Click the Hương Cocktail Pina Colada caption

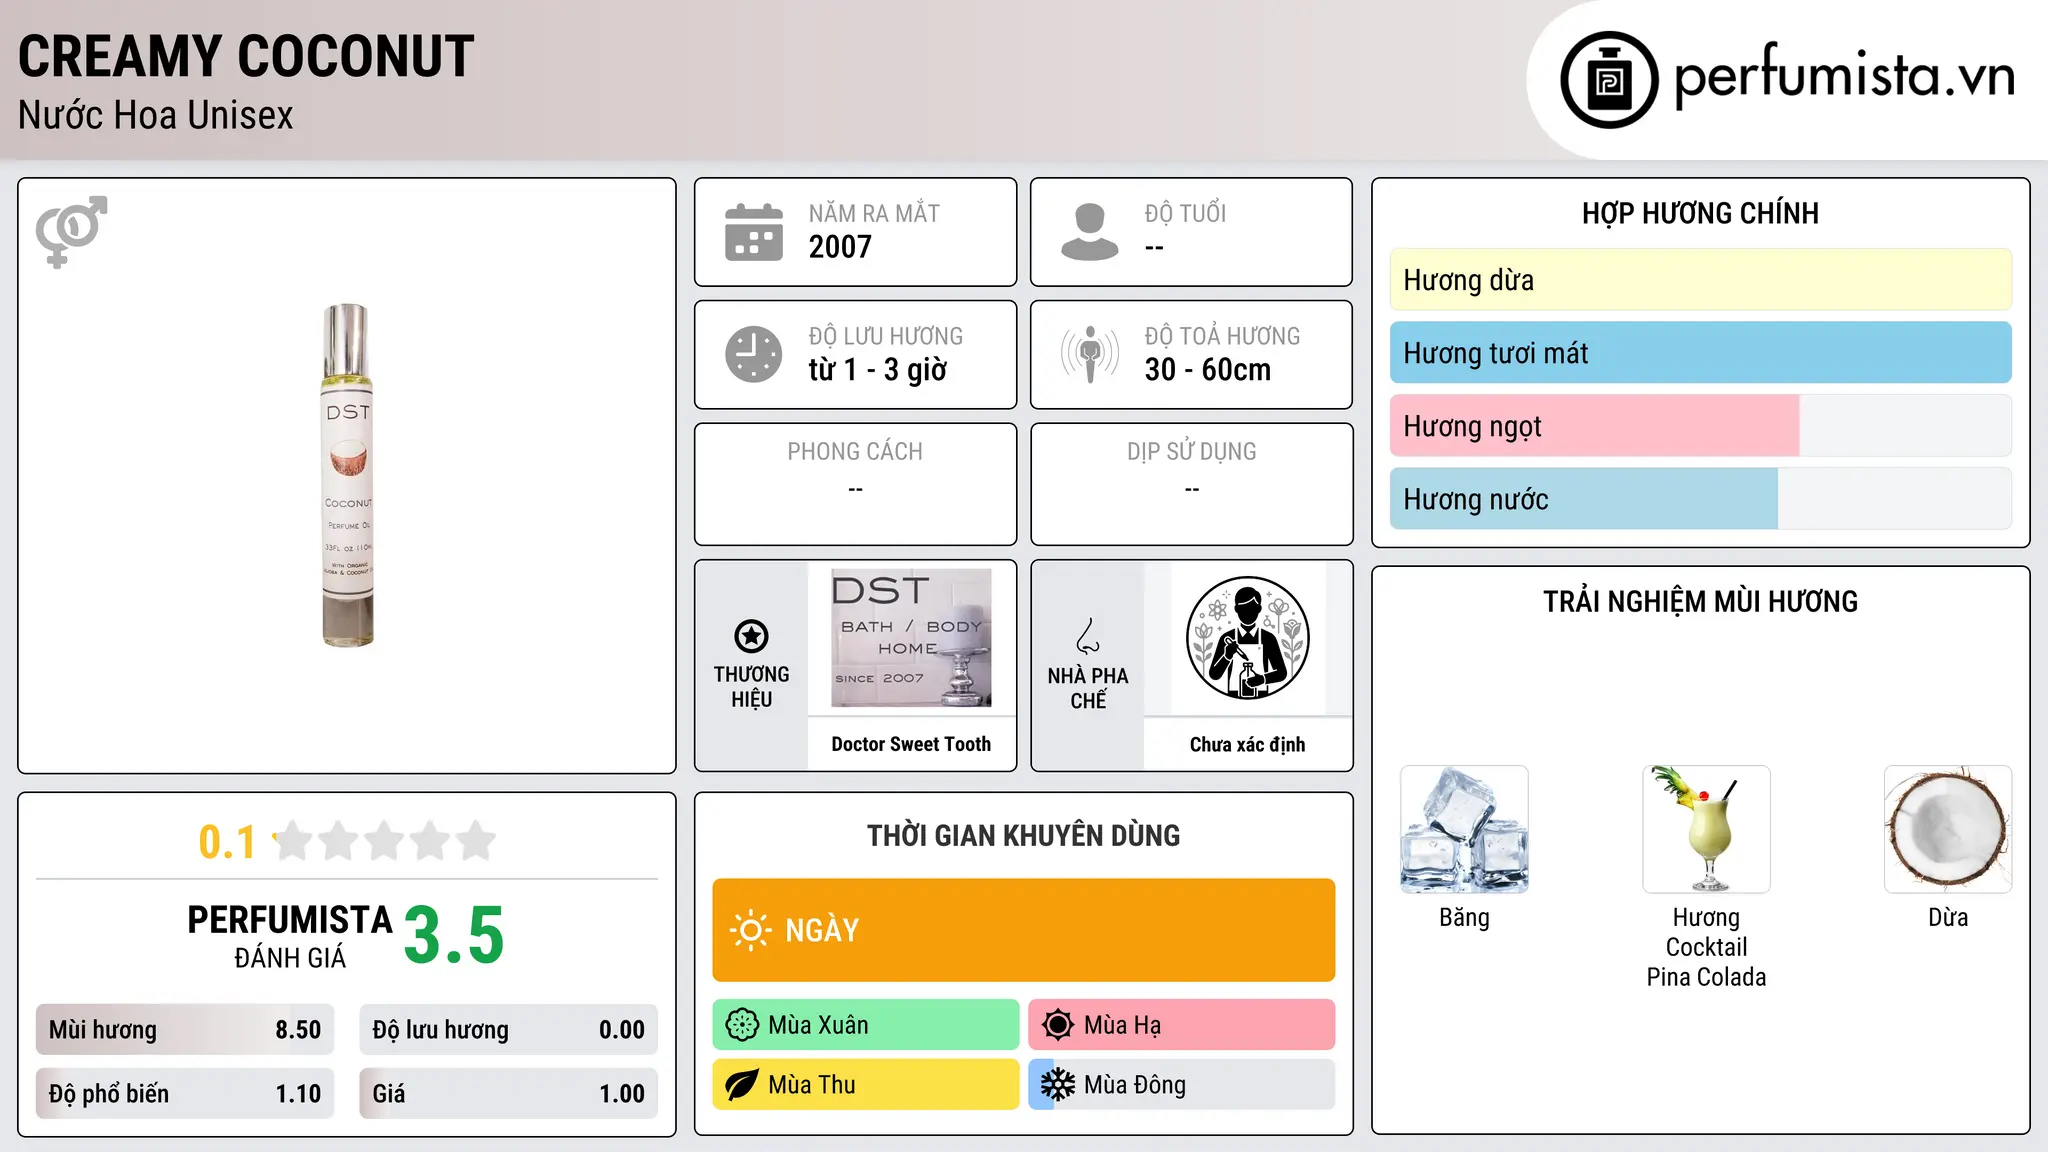(1706, 947)
